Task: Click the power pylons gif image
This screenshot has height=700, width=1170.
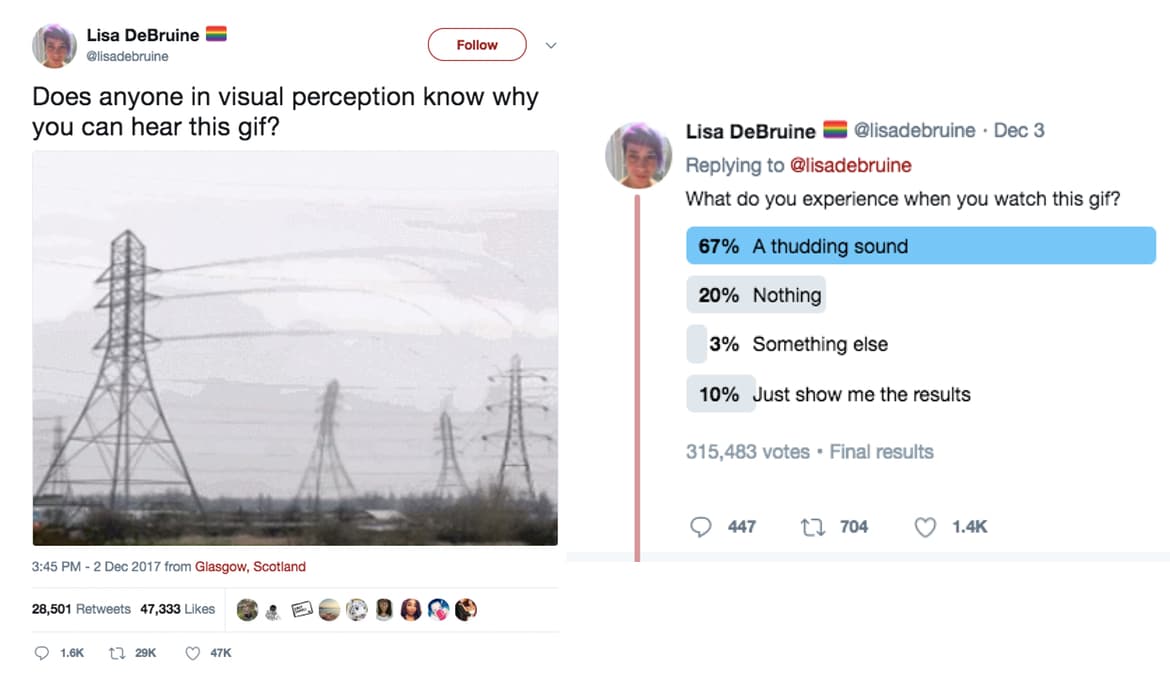Action: [295, 348]
